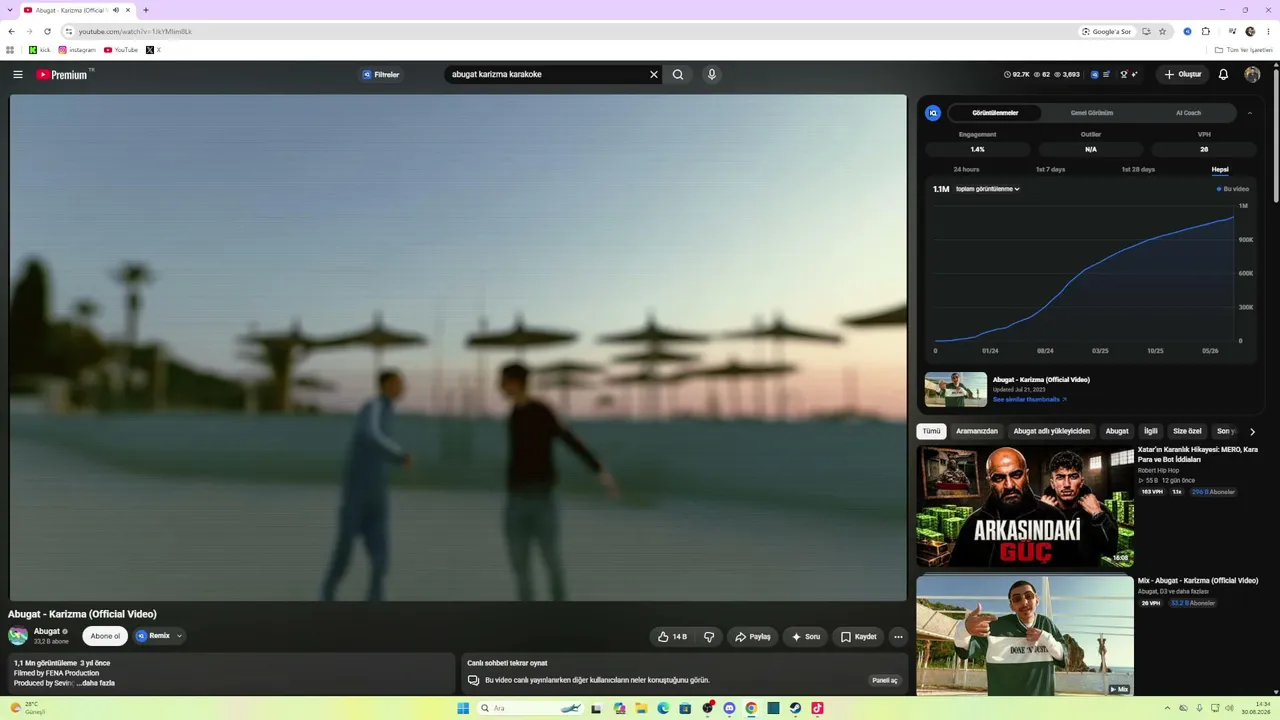Click the Remix button
This screenshot has width=1280, height=720.
point(154,636)
